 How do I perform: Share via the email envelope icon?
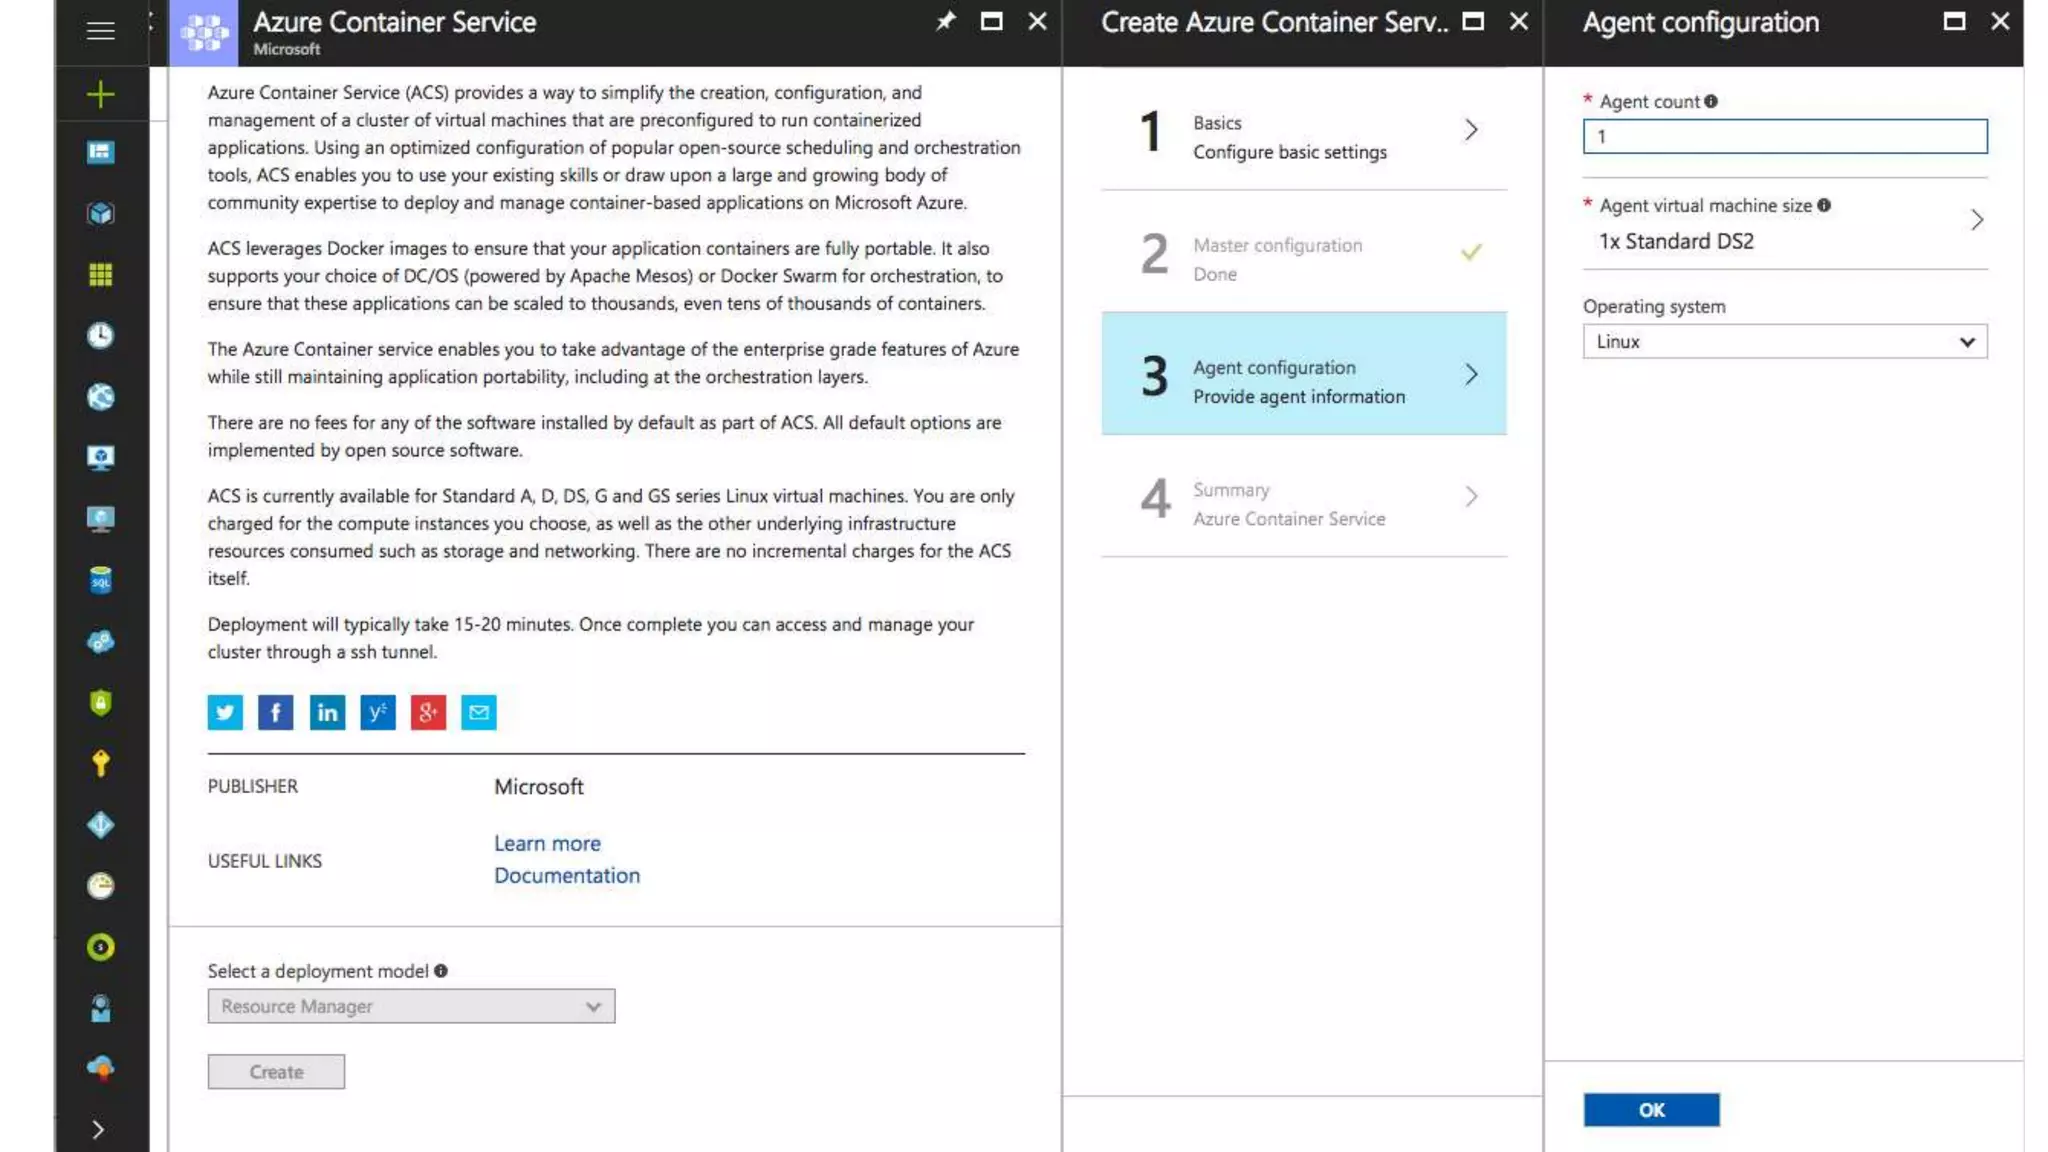click(x=479, y=712)
